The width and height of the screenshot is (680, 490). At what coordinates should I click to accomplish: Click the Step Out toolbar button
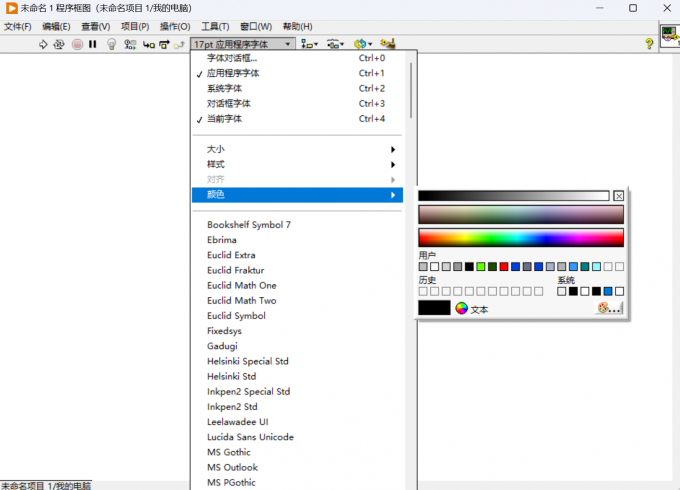click(179, 44)
